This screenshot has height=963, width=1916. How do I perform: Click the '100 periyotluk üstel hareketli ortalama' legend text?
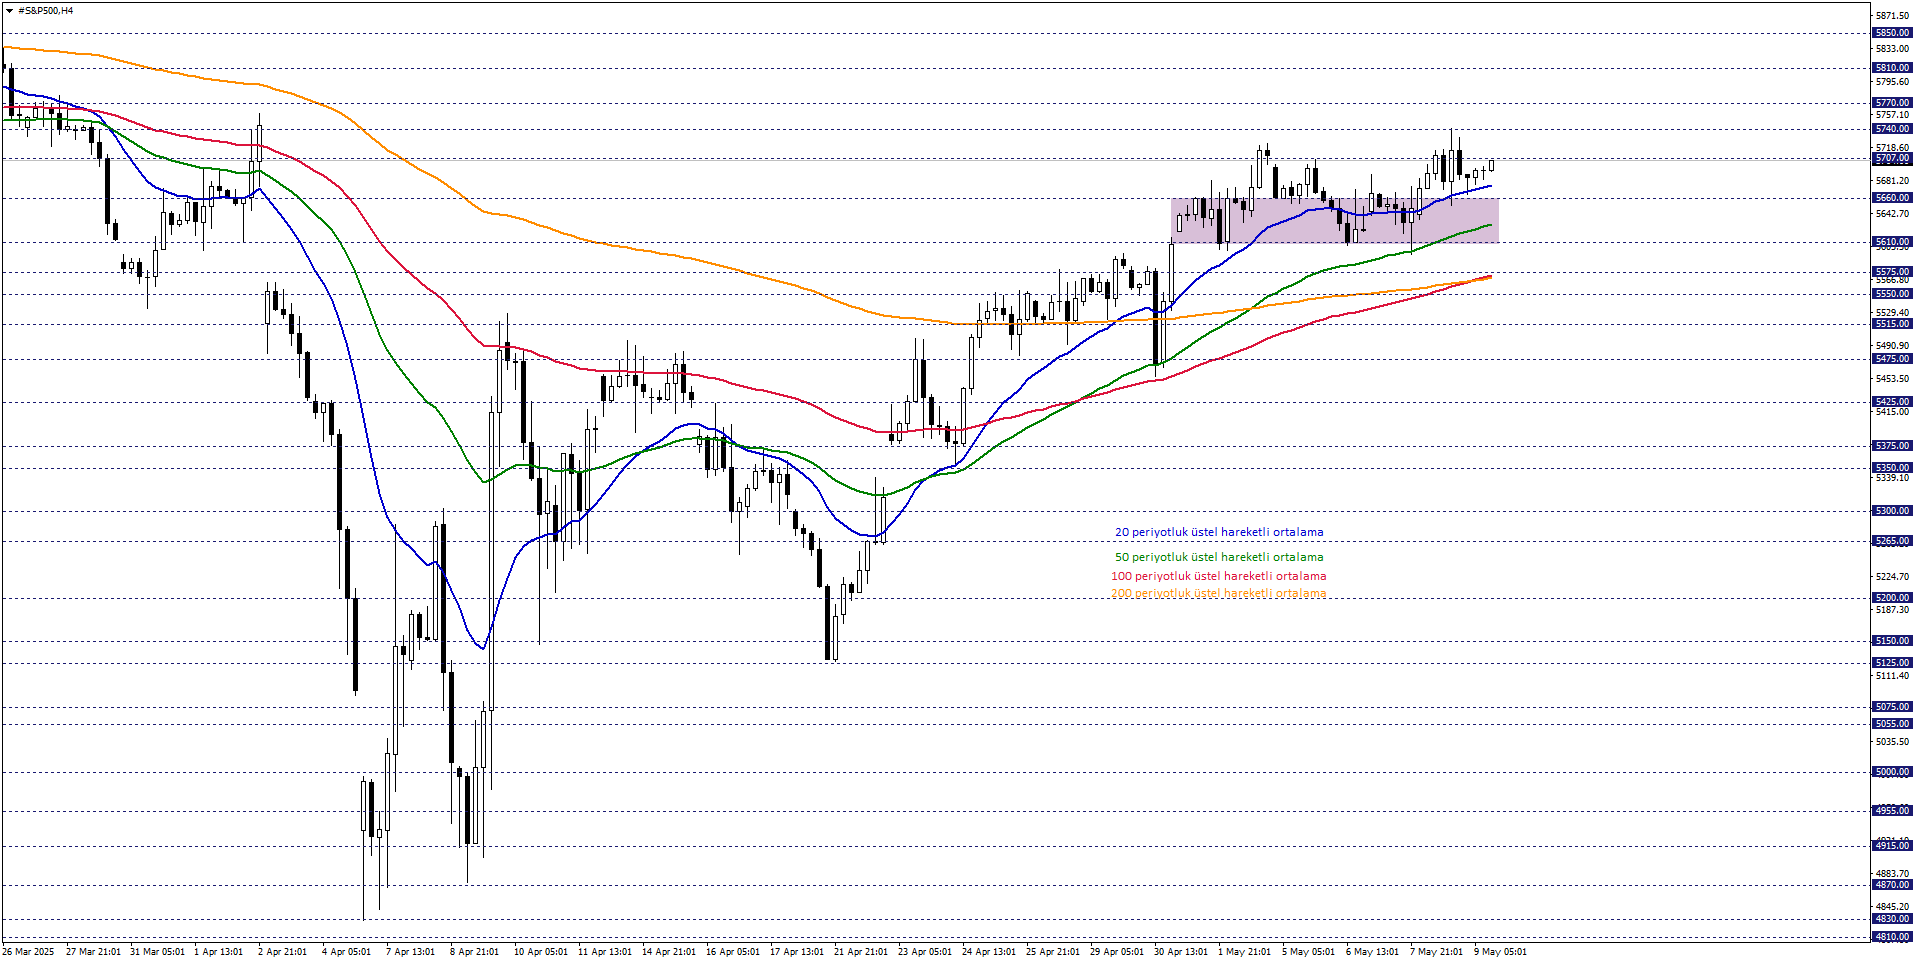(1219, 576)
